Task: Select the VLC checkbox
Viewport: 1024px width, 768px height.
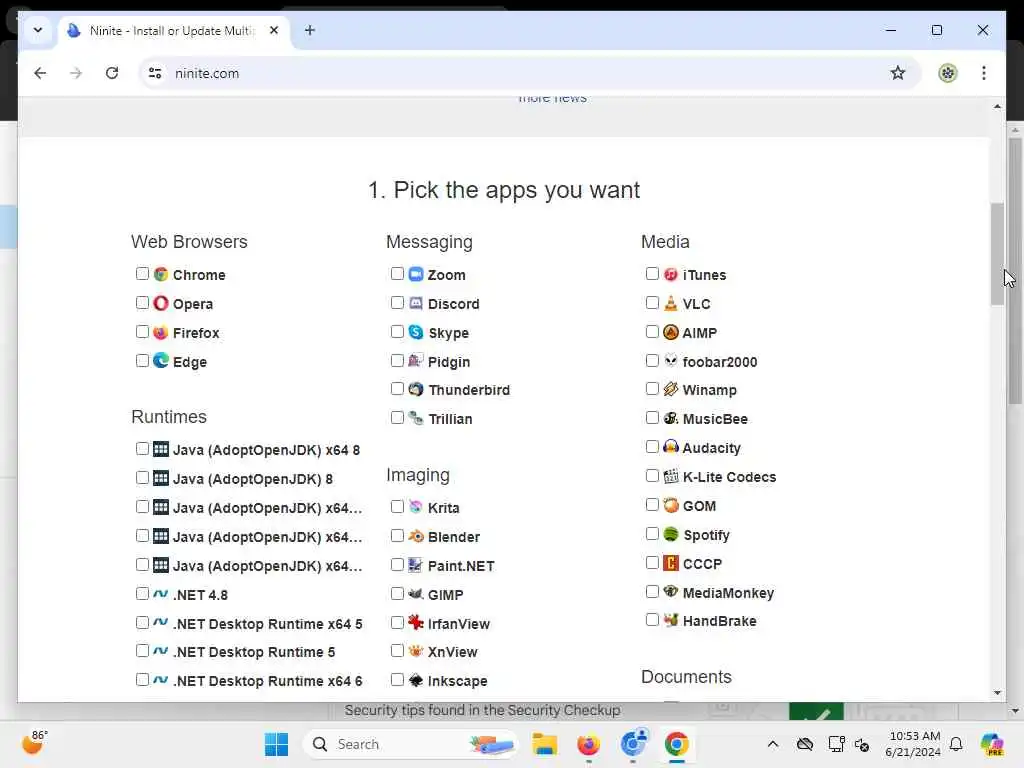Action: pos(652,302)
